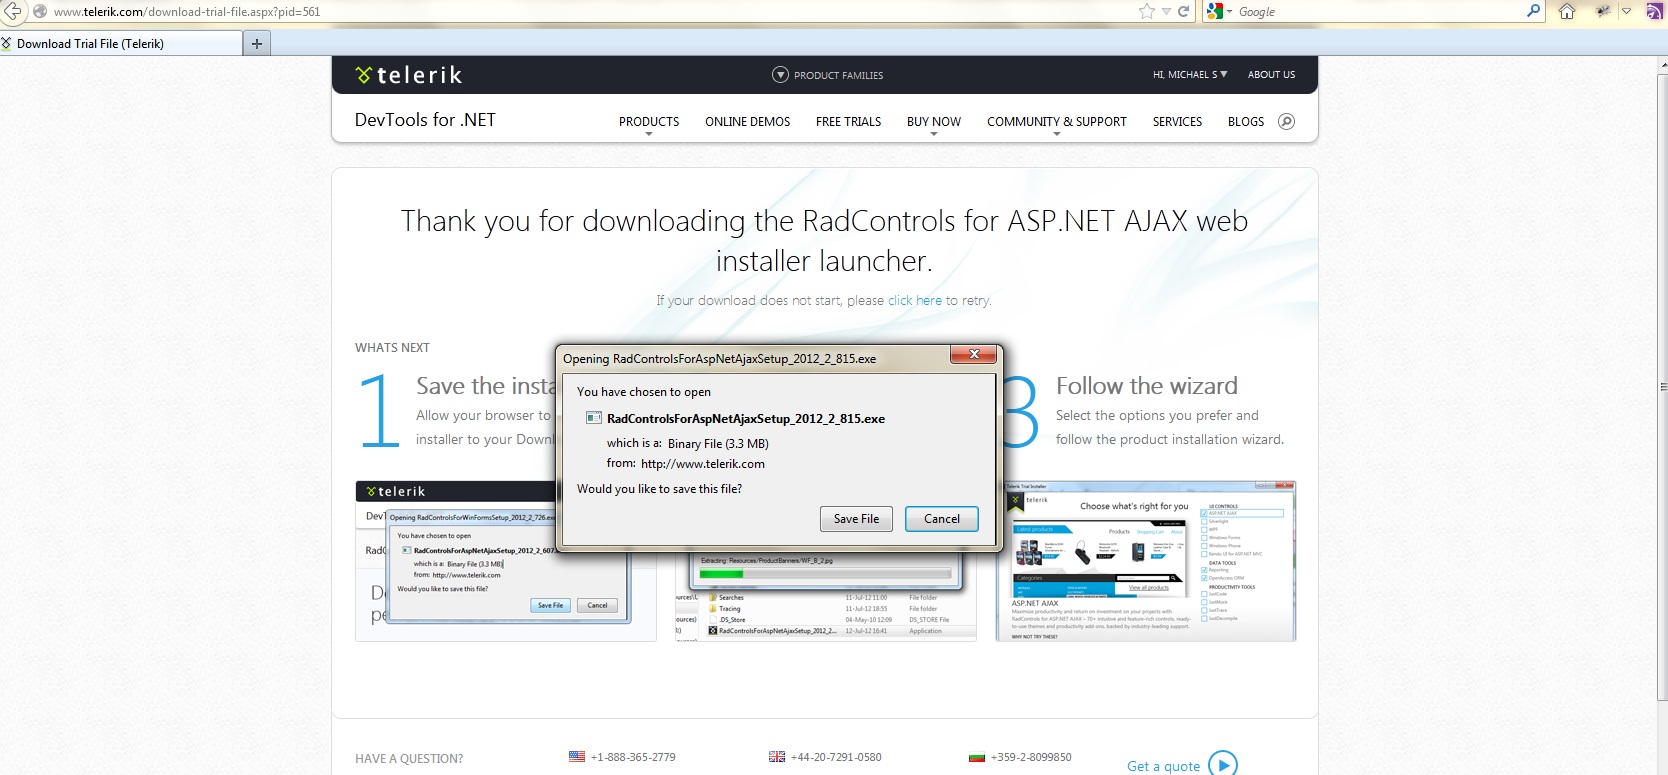The image size is (1668, 775).
Task: Click the exe file icon in dialog
Action: tap(593, 419)
